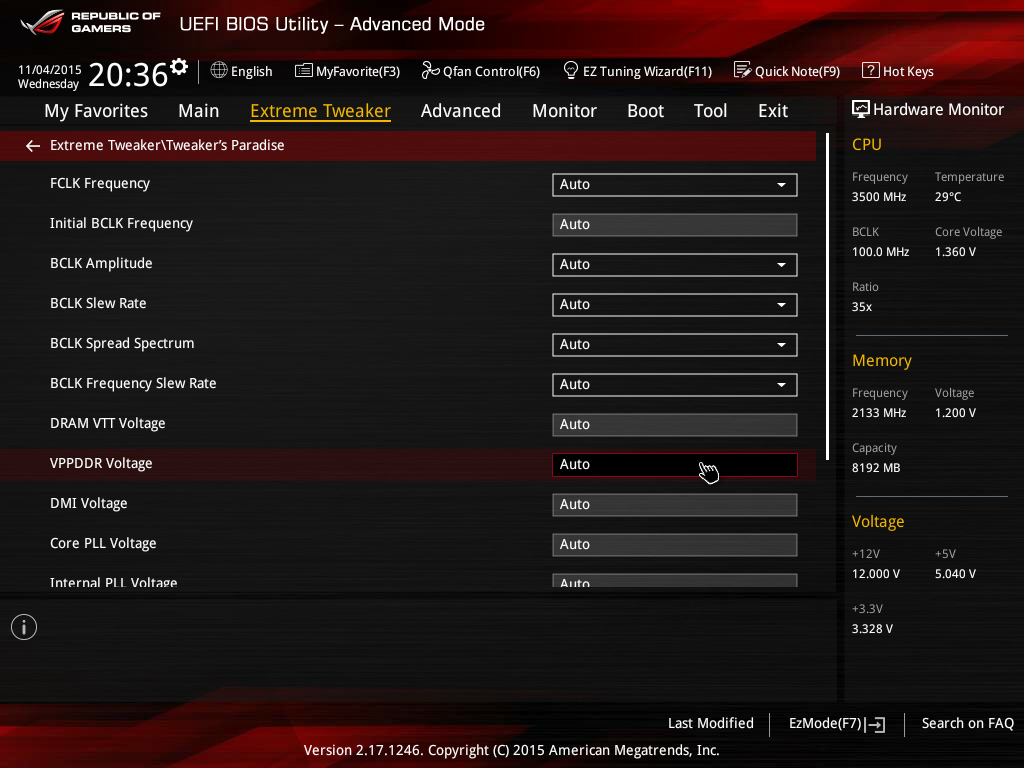Select the Exit tab
The image size is (1024, 768).
pos(773,111)
